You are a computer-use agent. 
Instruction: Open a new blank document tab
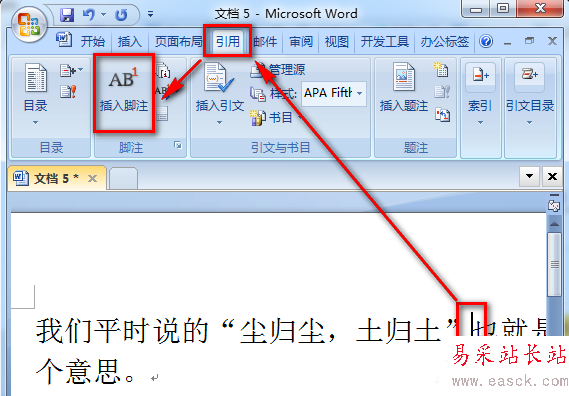[x=123, y=179]
